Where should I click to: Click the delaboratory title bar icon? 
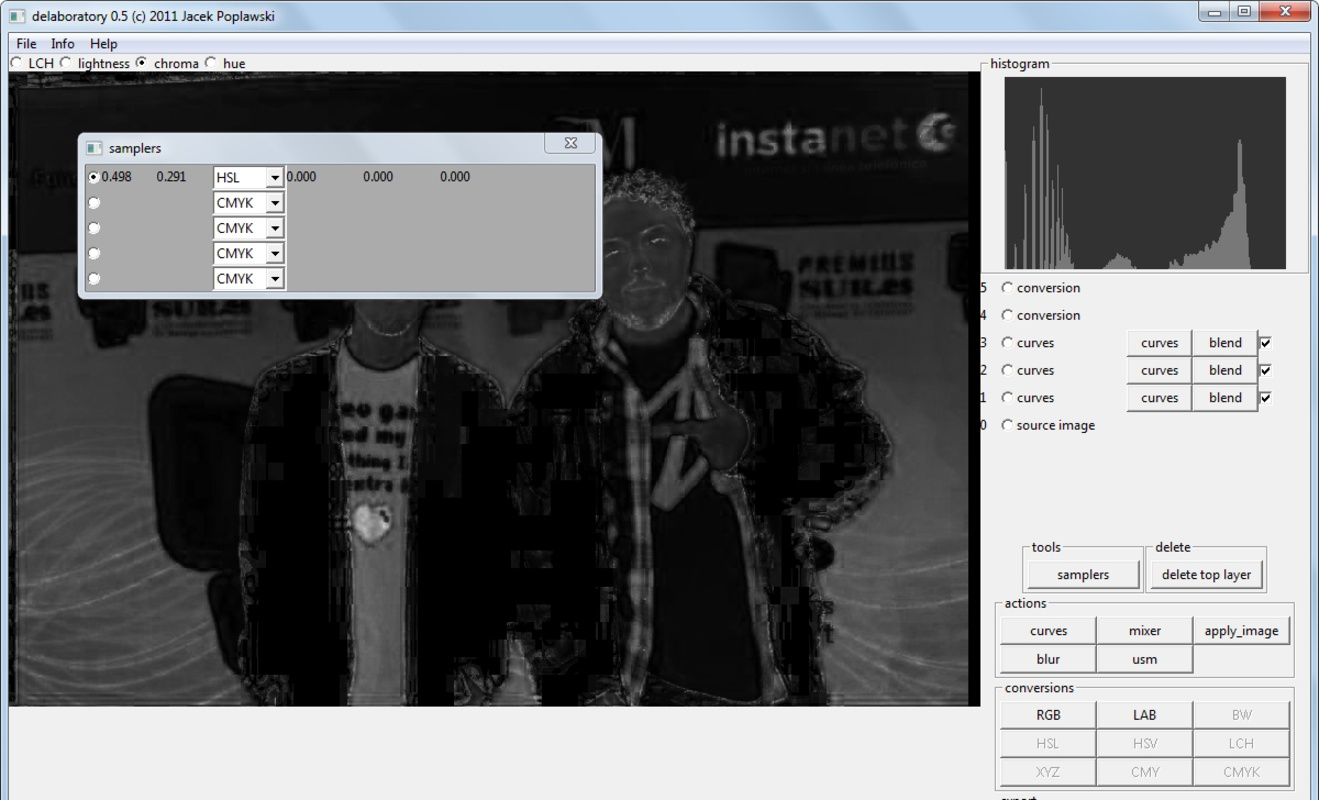point(17,16)
